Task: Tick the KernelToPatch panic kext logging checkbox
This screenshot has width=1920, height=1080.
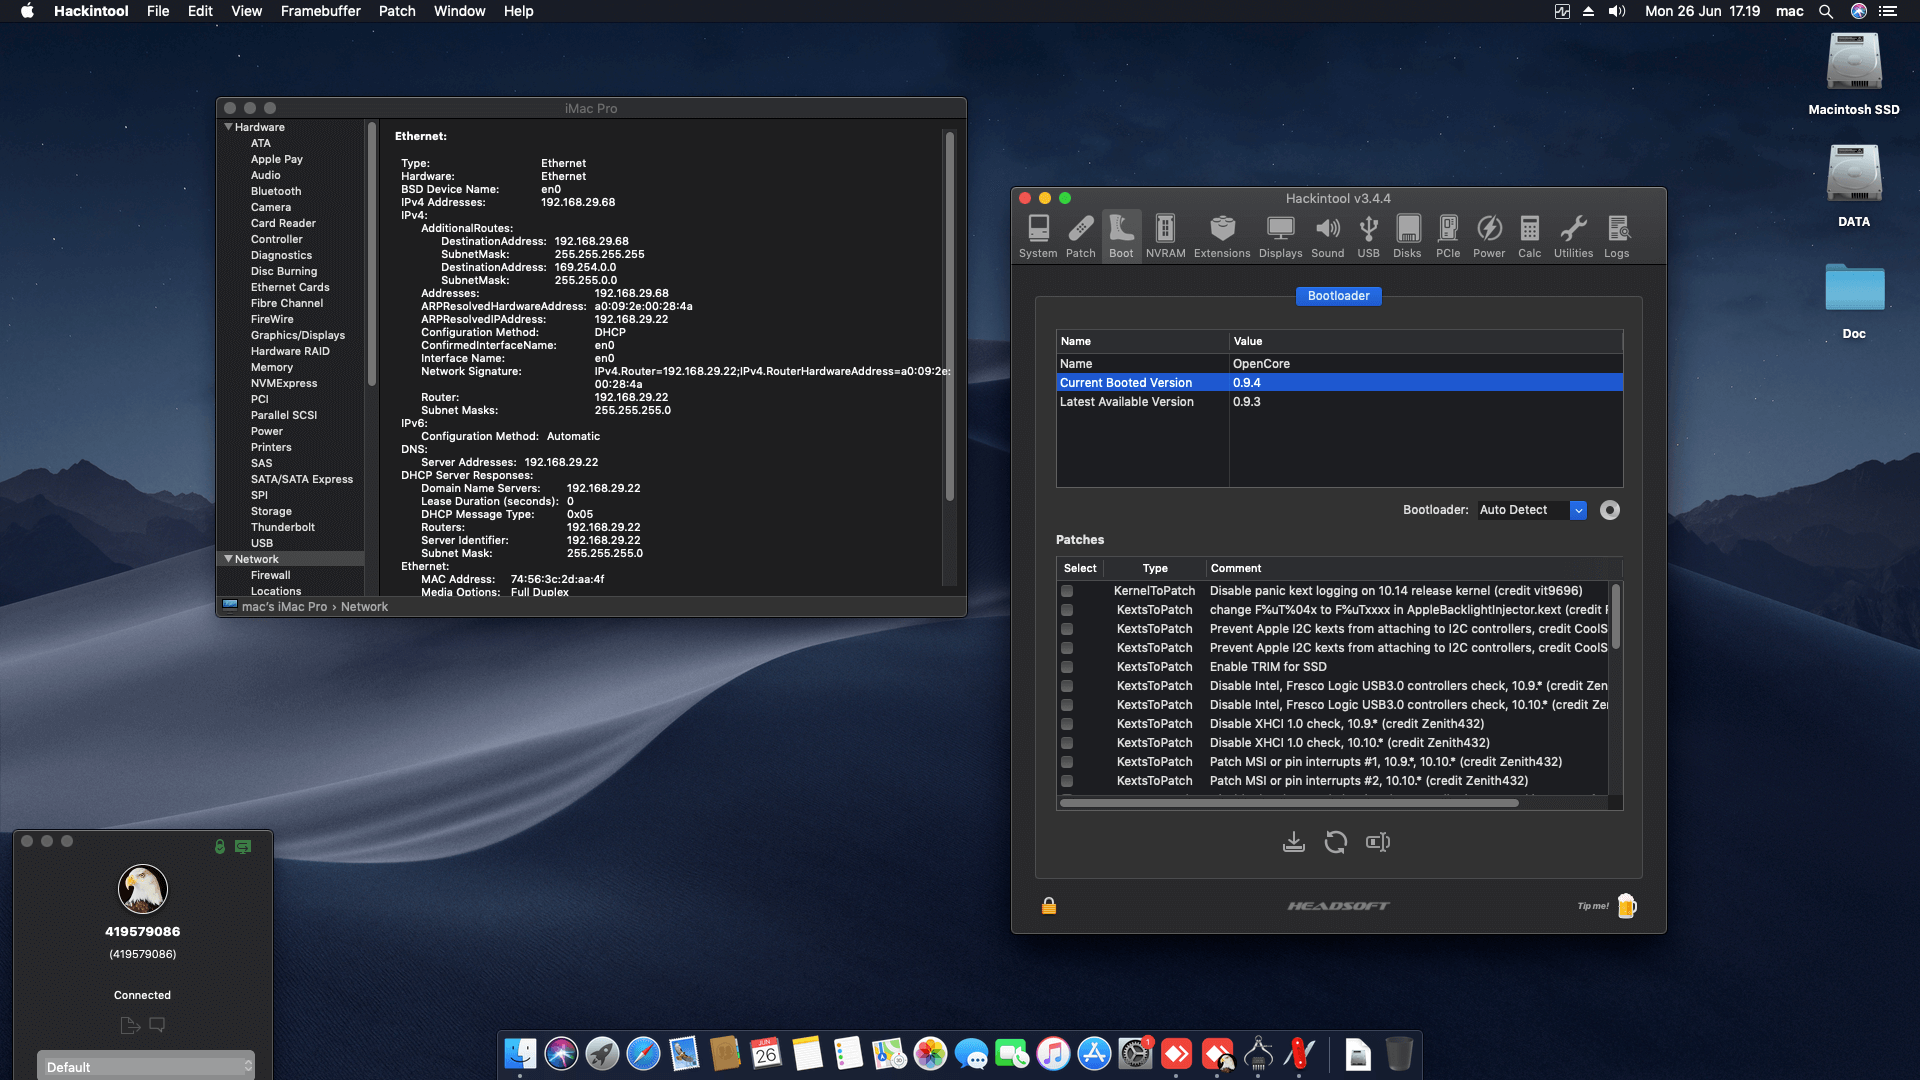Action: point(1067,591)
